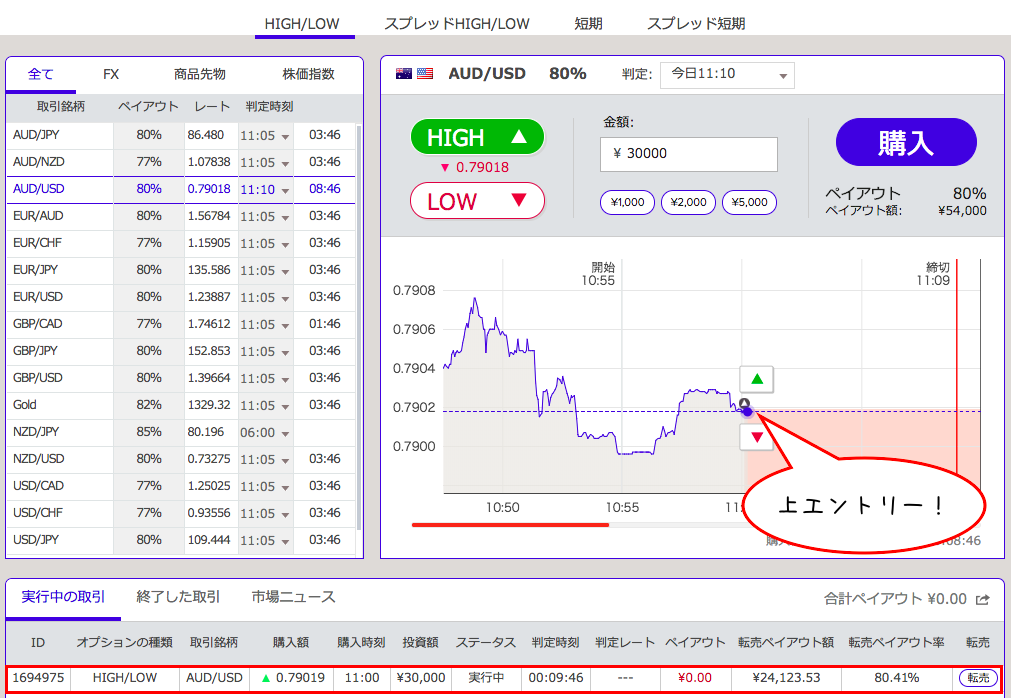Select the HIGH option button
Image resolution: width=1011 pixels, height=698 pixels.
[477, 138]
